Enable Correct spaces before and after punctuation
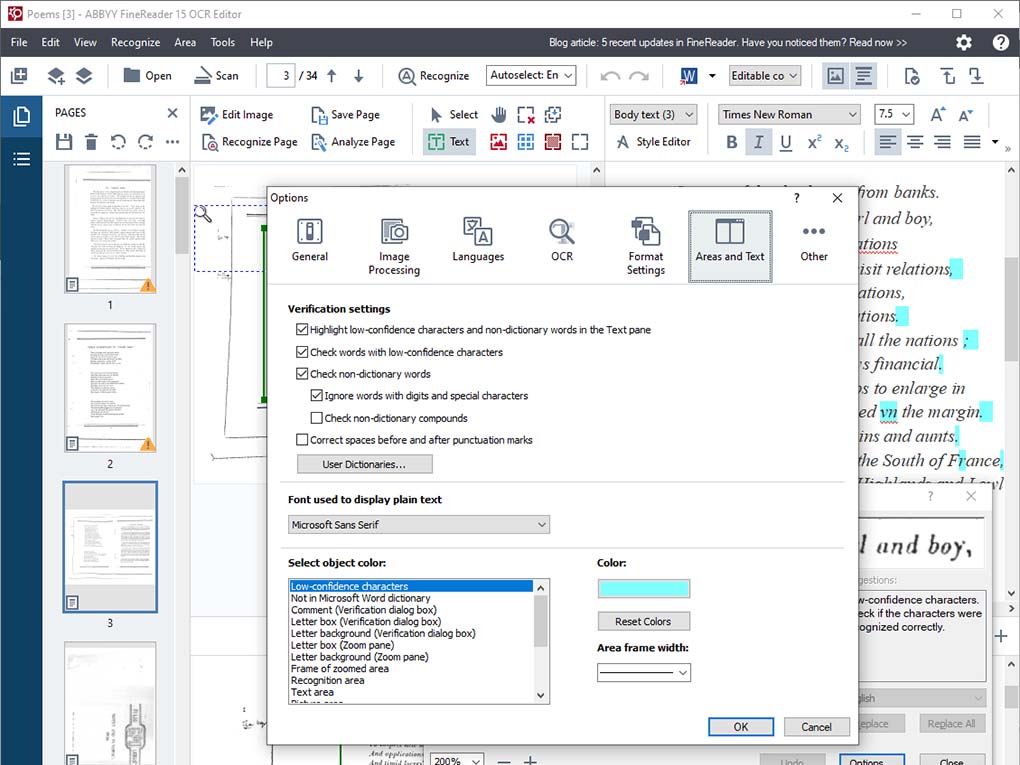Screen dimensions: 1020x765 (302, 440)
